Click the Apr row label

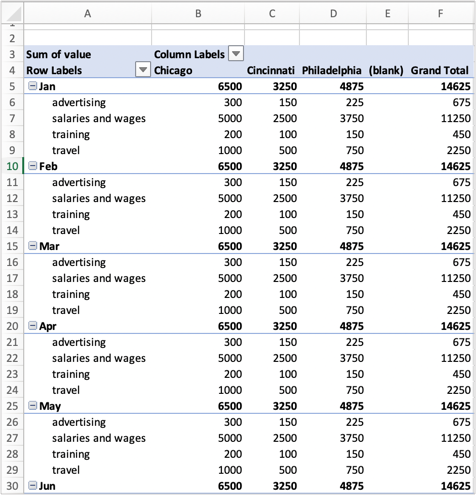pos(48,326)
